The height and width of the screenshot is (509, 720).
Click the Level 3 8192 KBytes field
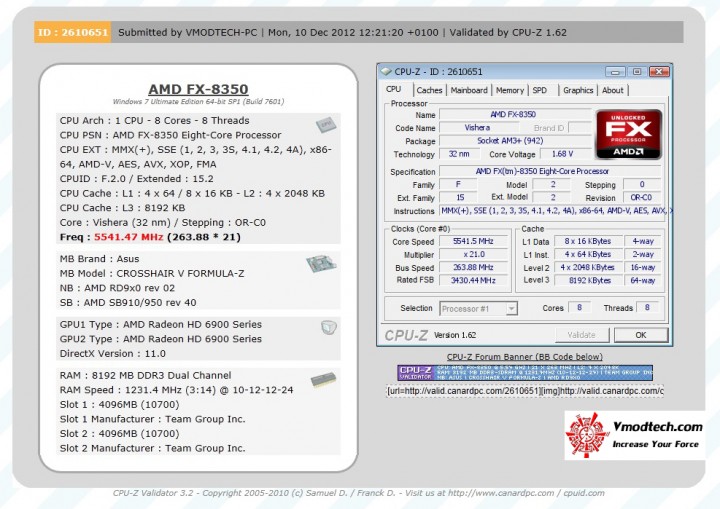588,280
